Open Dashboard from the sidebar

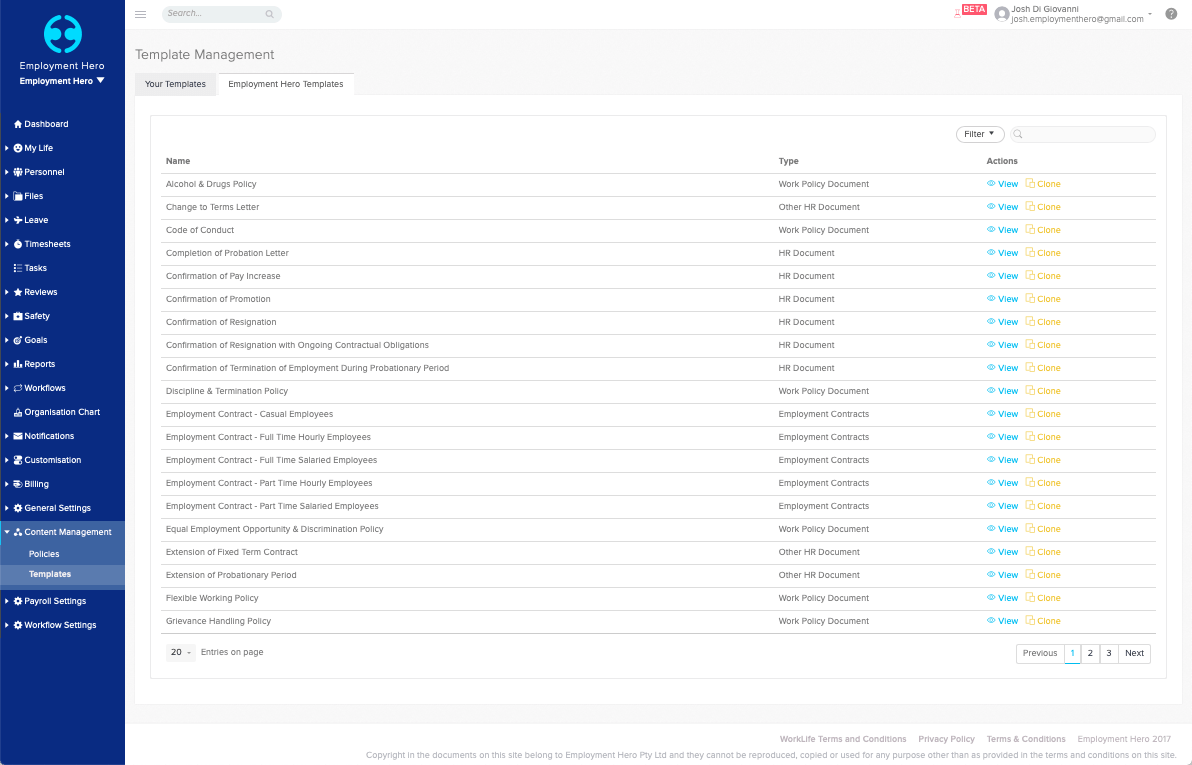coord(46,124)
